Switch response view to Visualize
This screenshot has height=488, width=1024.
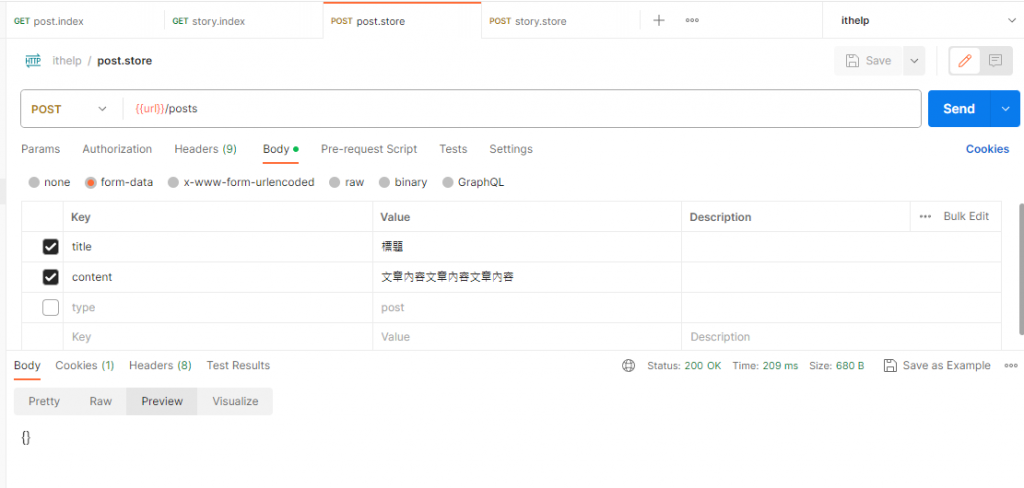(x=235, y=401)
